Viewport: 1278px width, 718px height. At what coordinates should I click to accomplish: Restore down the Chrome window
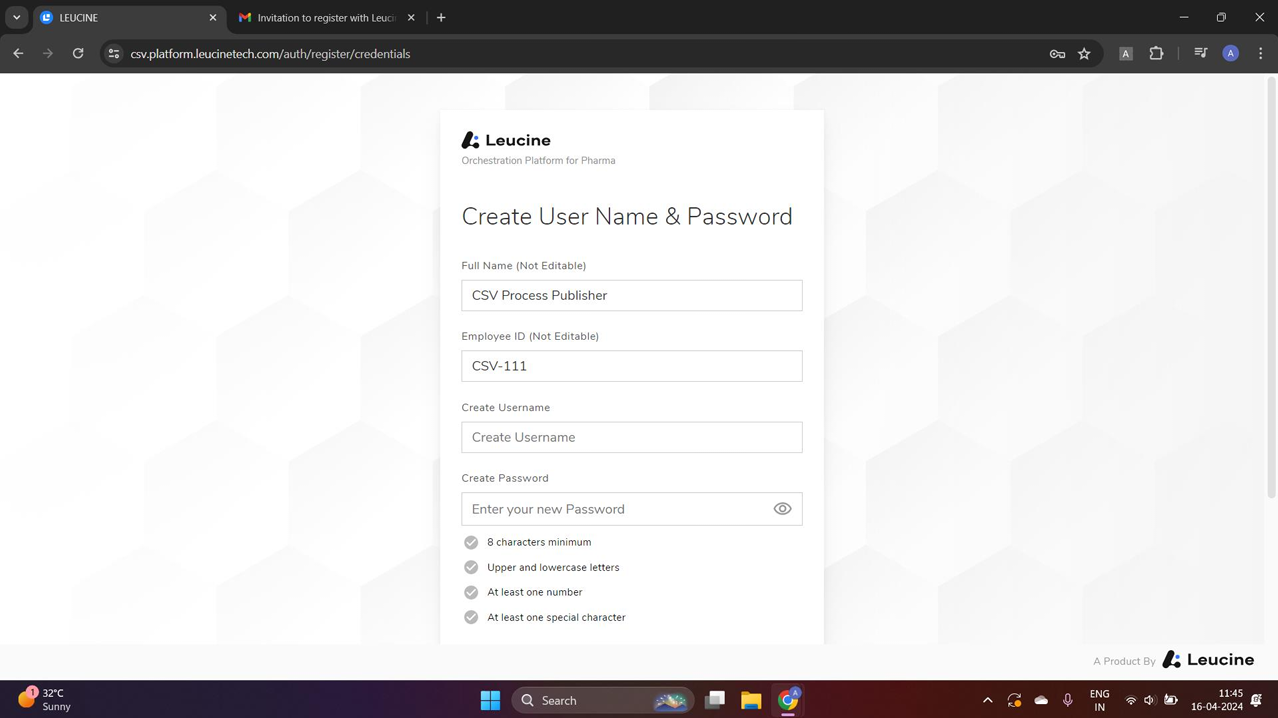[1221, 17]
